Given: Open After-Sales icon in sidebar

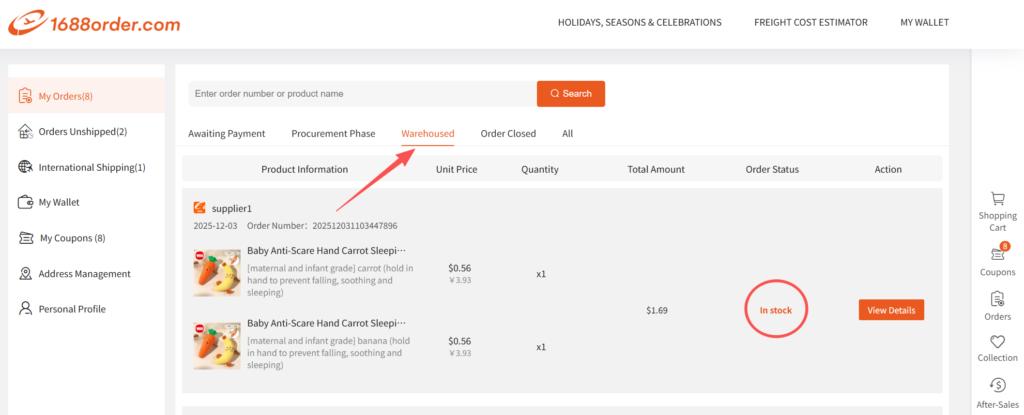Looking at the screenshot, I should (996, 386).
